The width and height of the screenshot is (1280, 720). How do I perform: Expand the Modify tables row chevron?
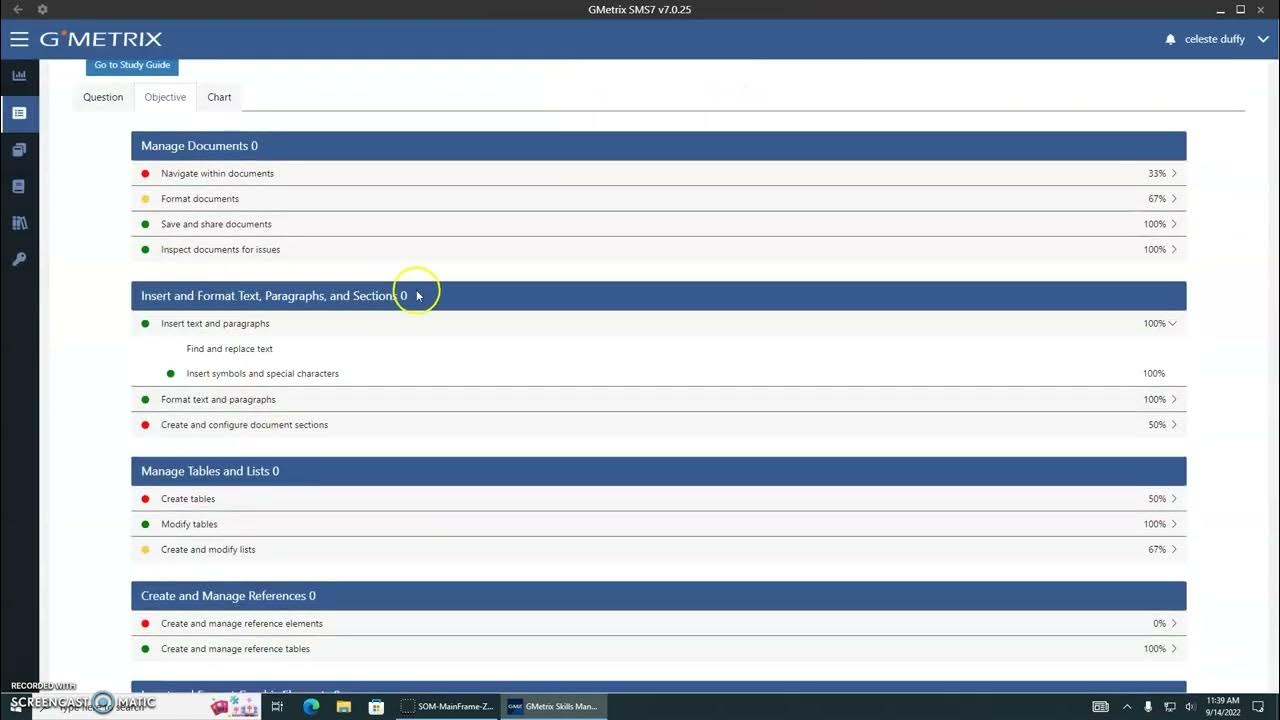(1174, 524)
